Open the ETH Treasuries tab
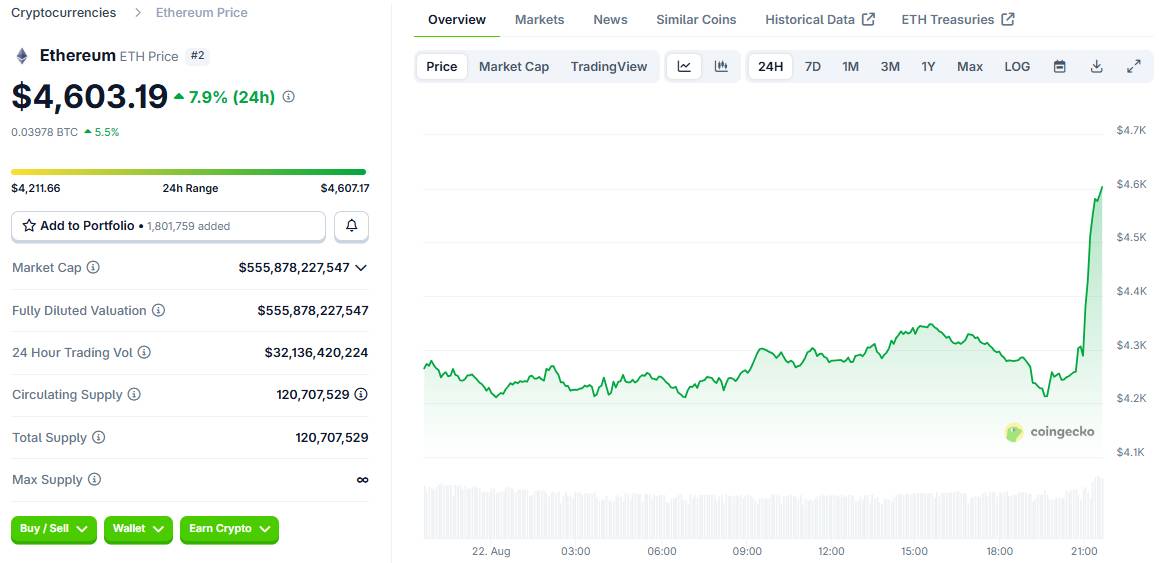Image resolution: width=1159 pixels, height=563 pixels. pyautogui.click(x=958, y=20)
